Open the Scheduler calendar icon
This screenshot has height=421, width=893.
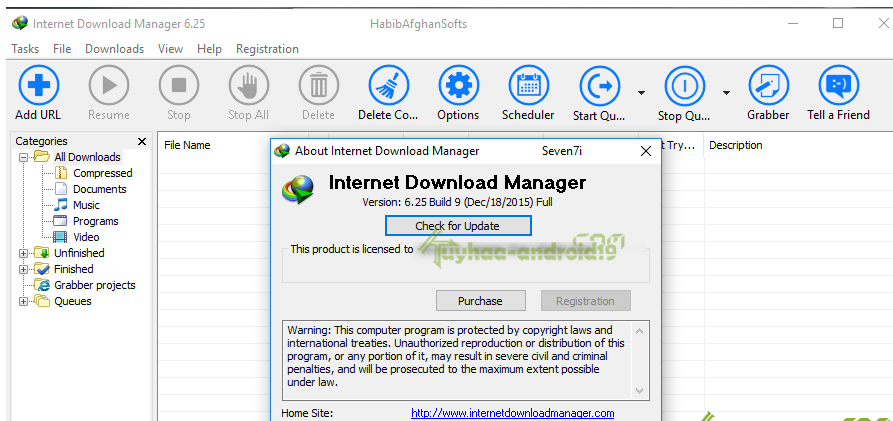(529, 85)
